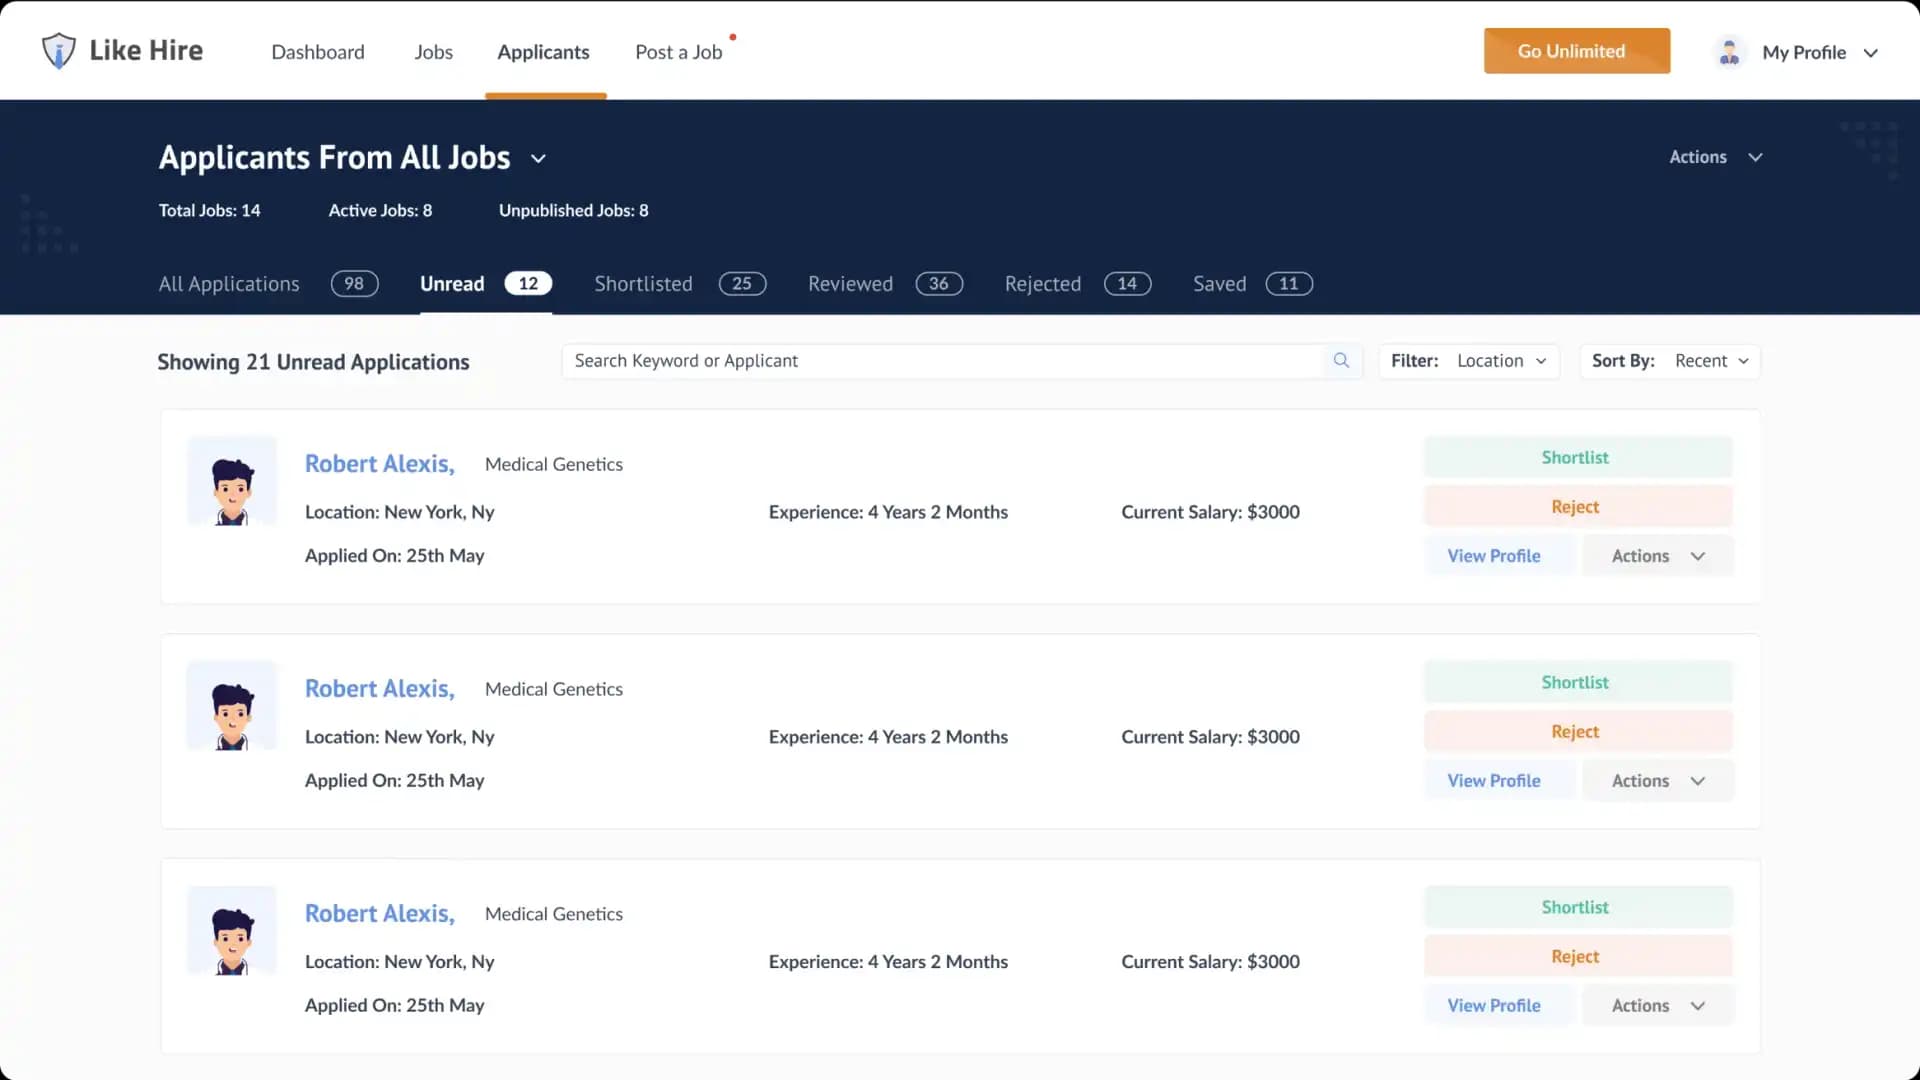1920x1080 pixels.
Task: Open the Location filter dropdown
Action: [x=1501, y=361]
